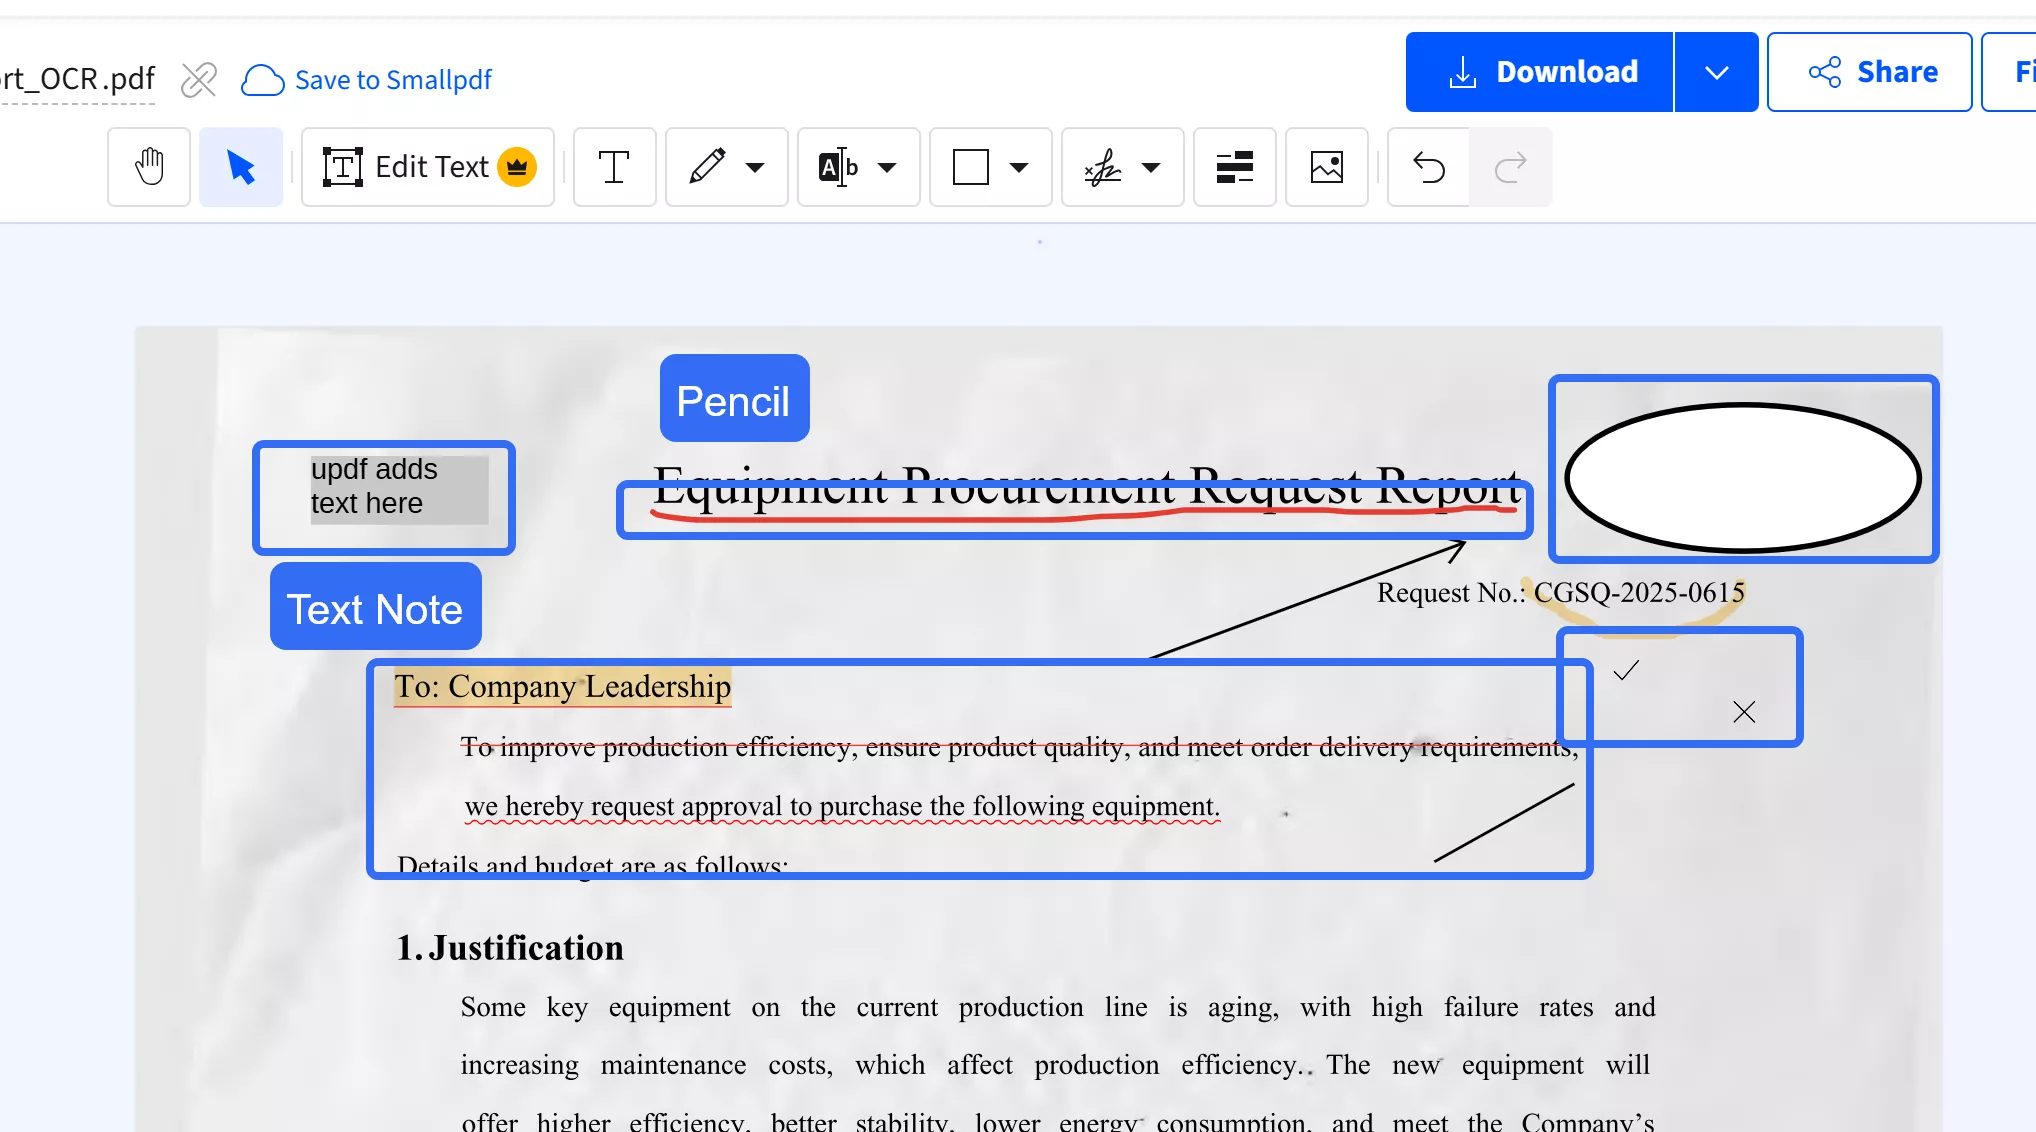Select the white ellipse shape annotation

click(1743, 478)
